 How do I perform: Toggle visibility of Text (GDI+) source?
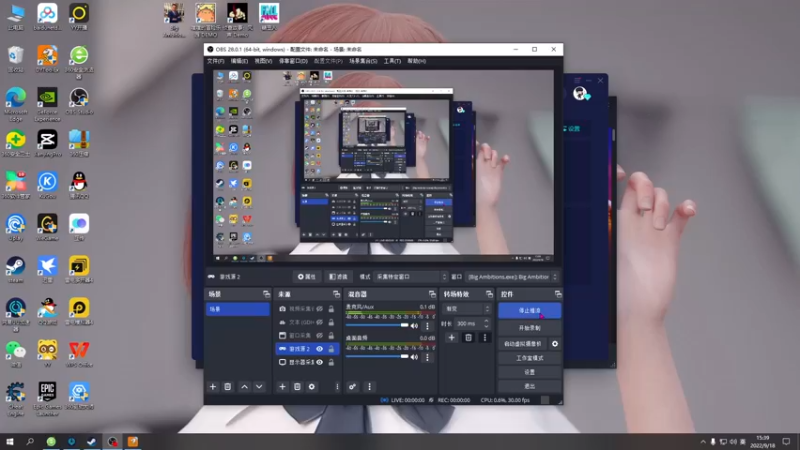coord(319,322)
